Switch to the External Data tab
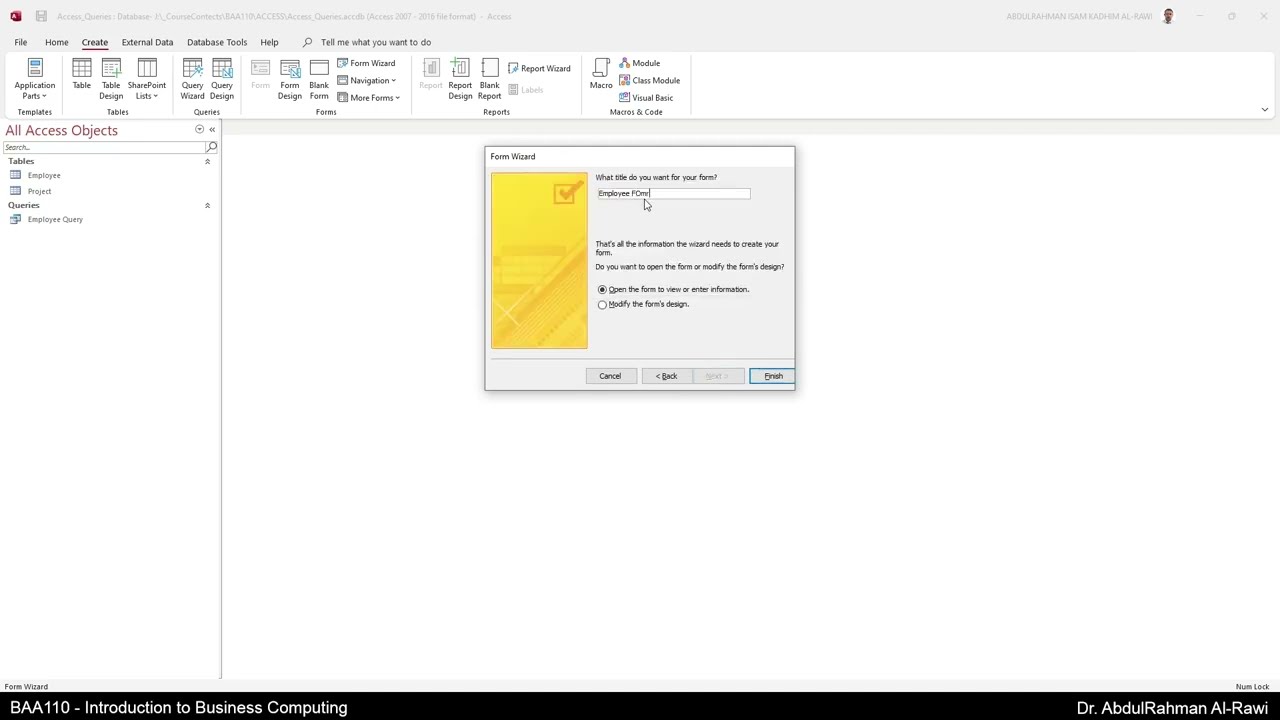 [147, 42]
